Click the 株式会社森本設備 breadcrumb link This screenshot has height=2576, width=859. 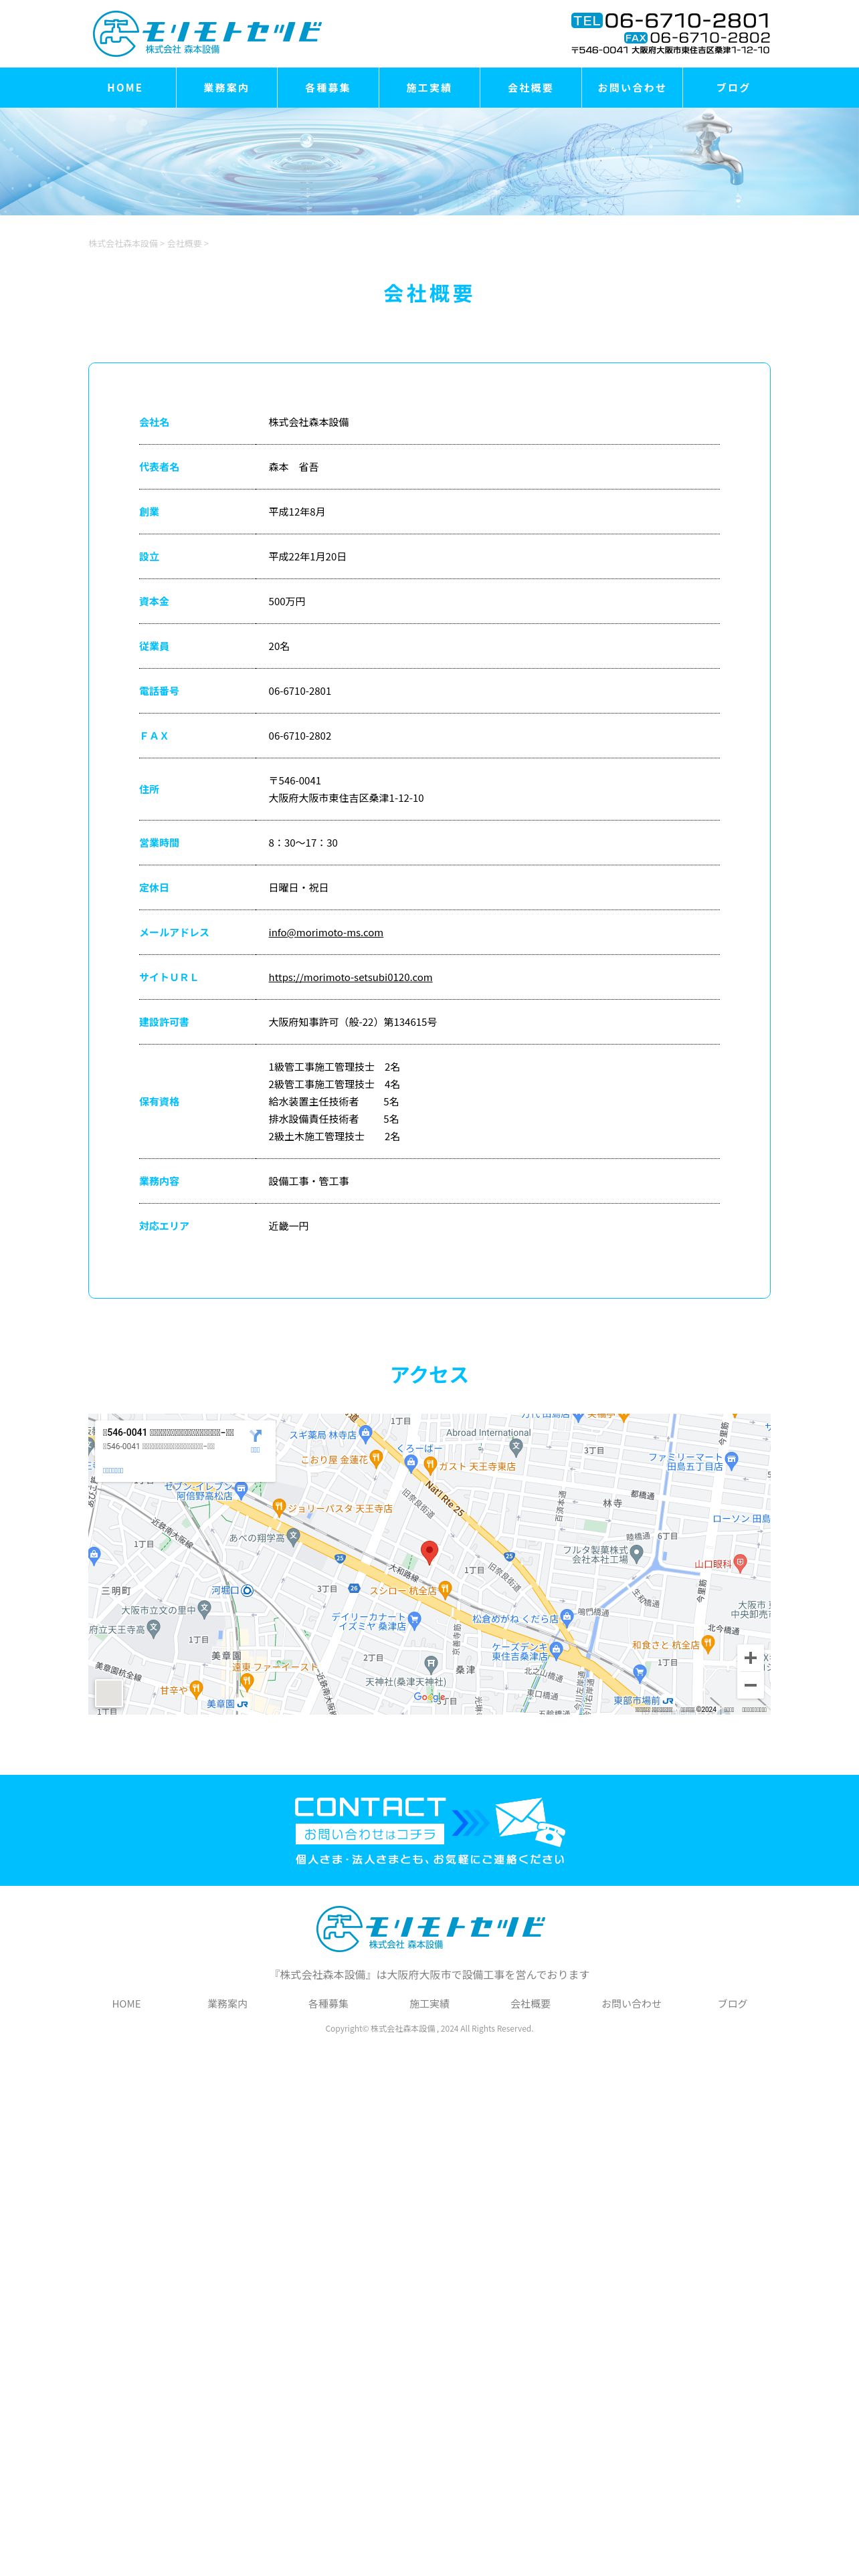tap(123, 244)
